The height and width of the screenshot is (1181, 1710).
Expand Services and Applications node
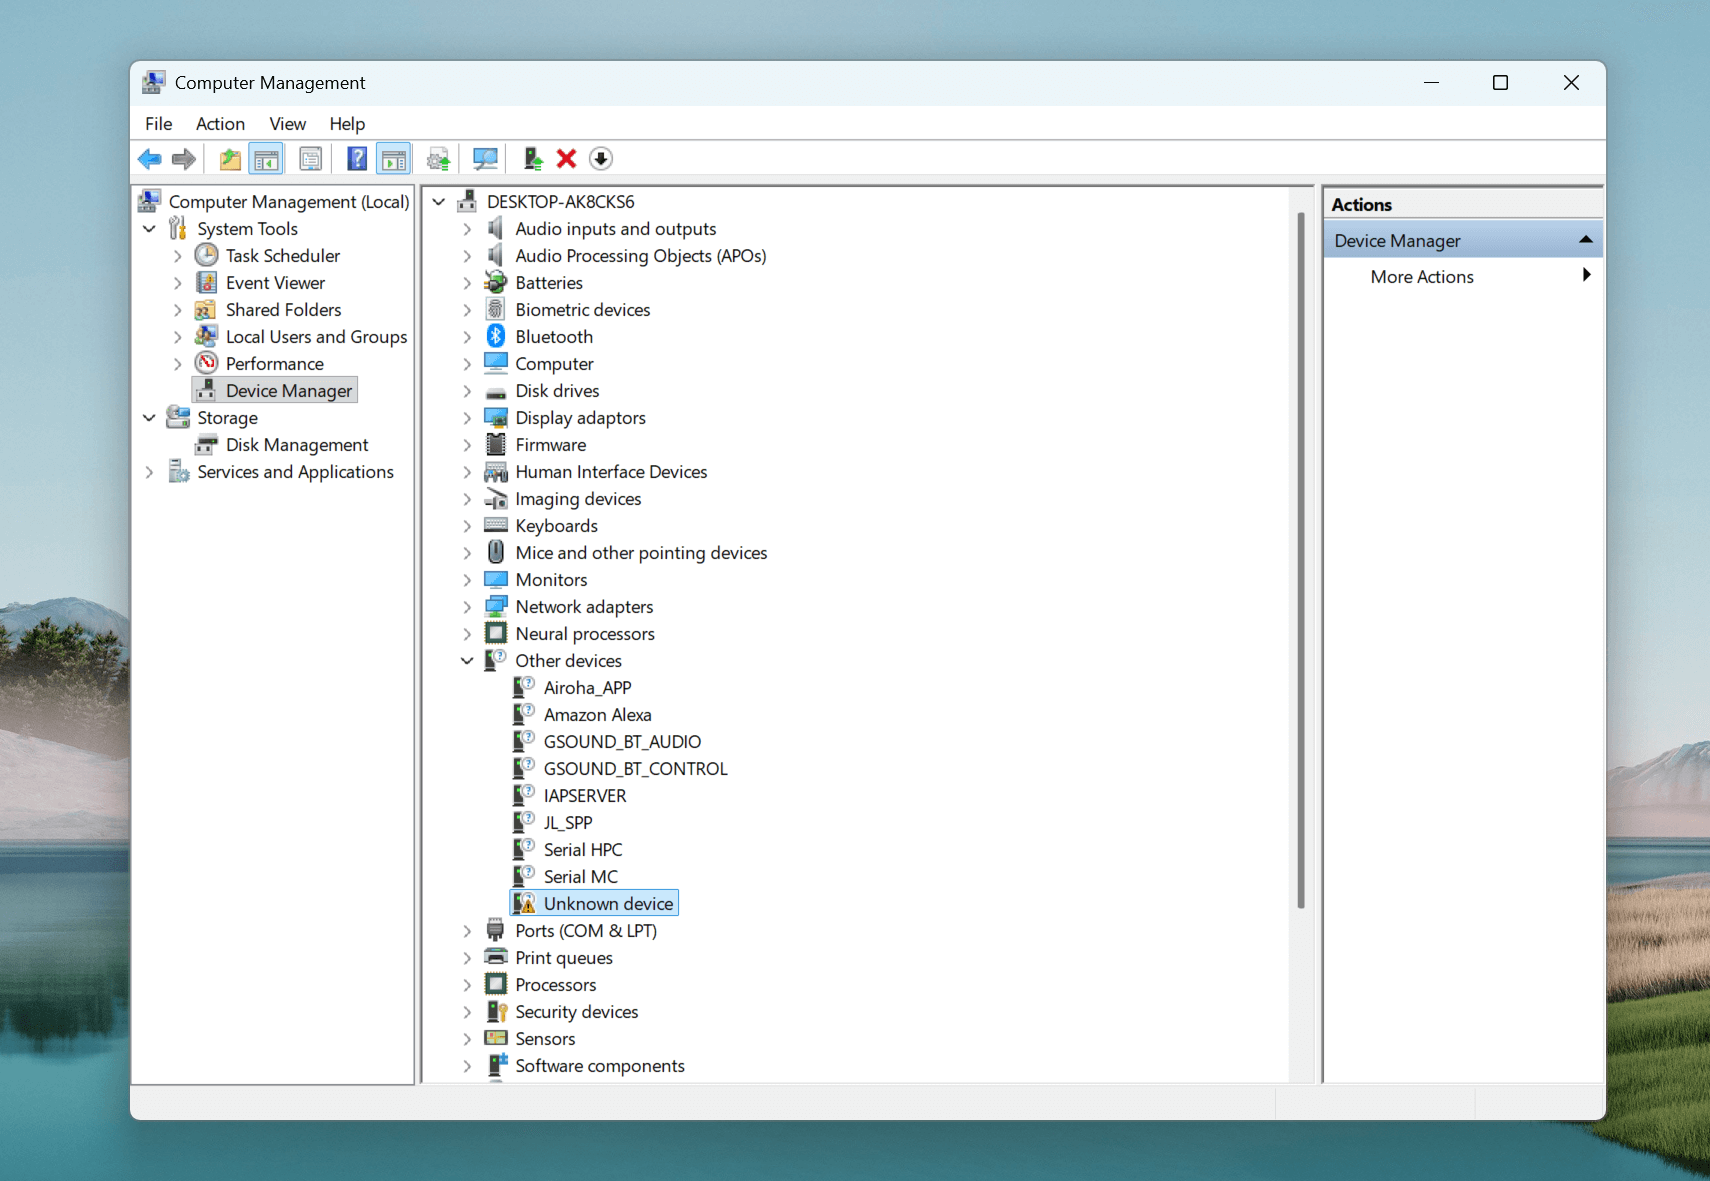click(x=149, y=472)
